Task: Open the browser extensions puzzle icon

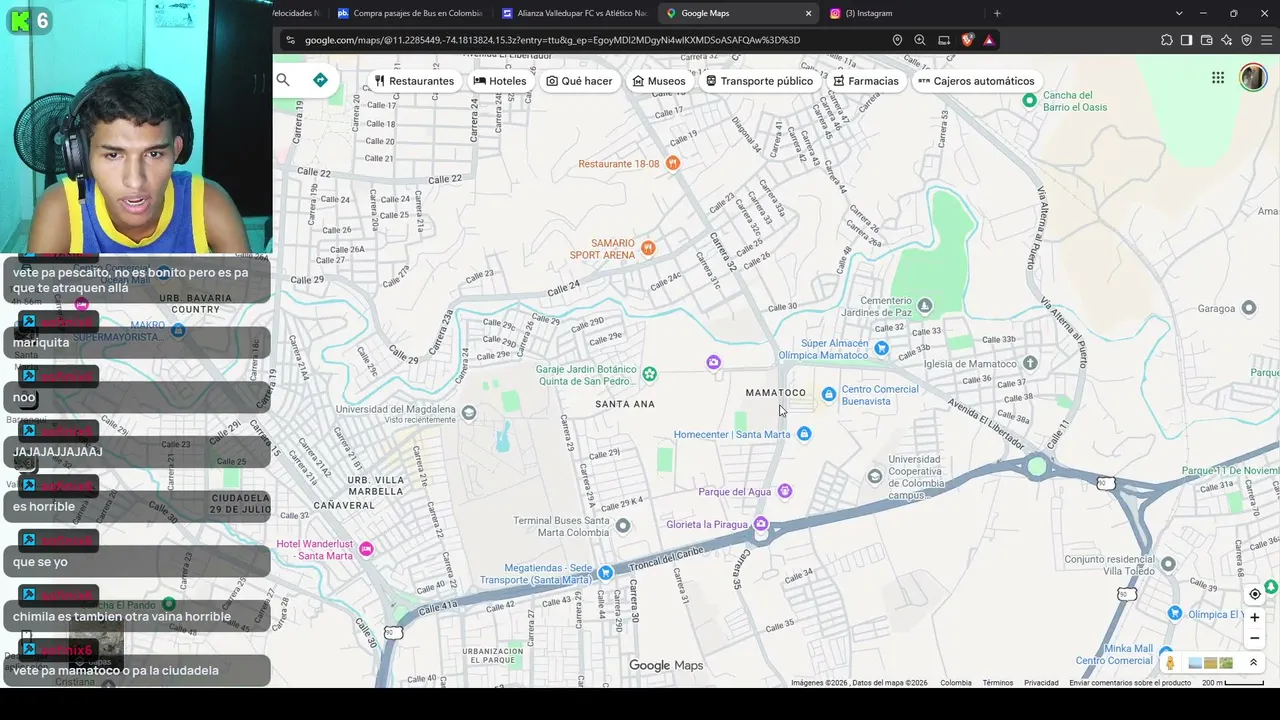Action: [1167, 40]
